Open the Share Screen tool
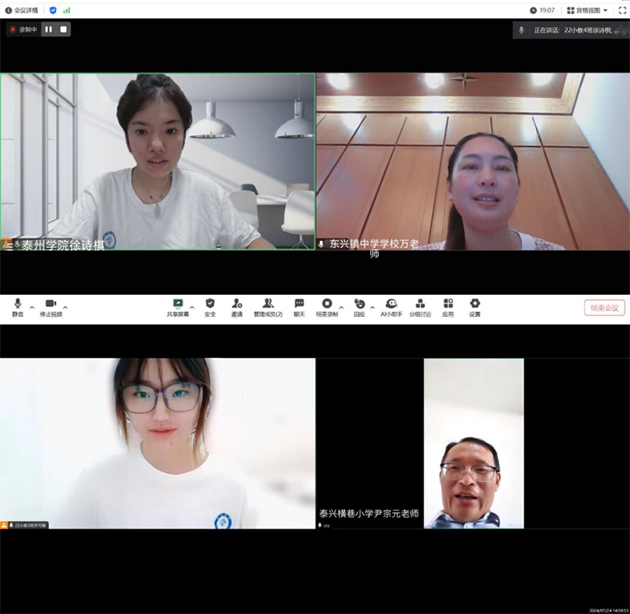 (x=178, y=304)
